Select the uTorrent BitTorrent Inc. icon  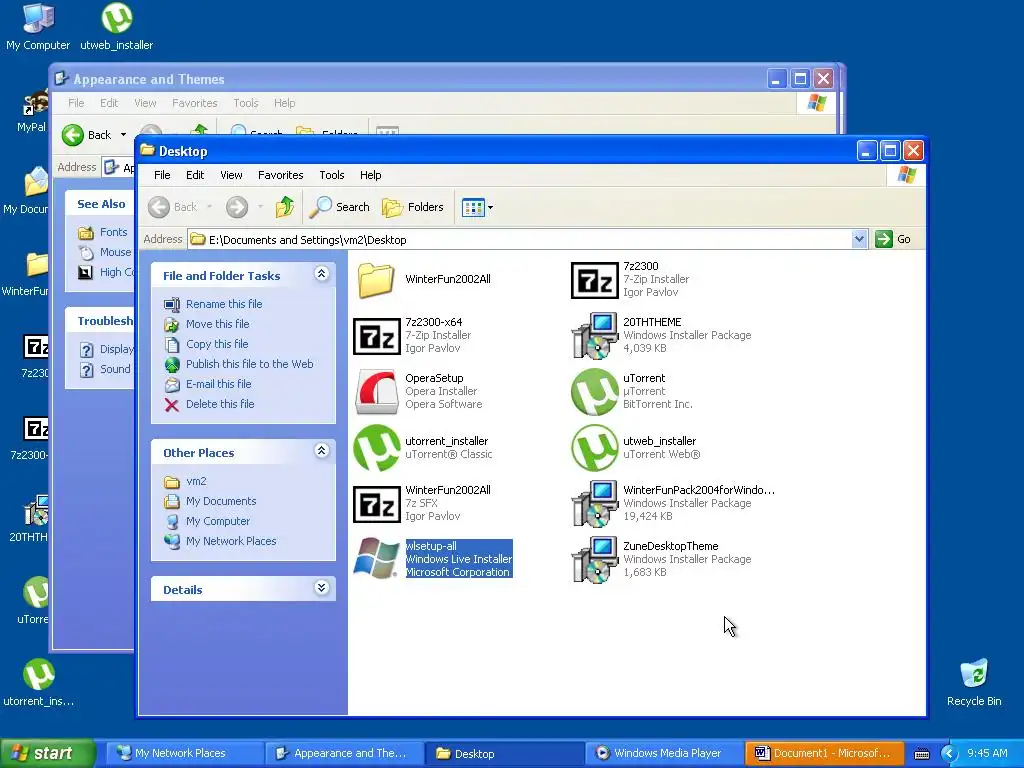point(594,392)
